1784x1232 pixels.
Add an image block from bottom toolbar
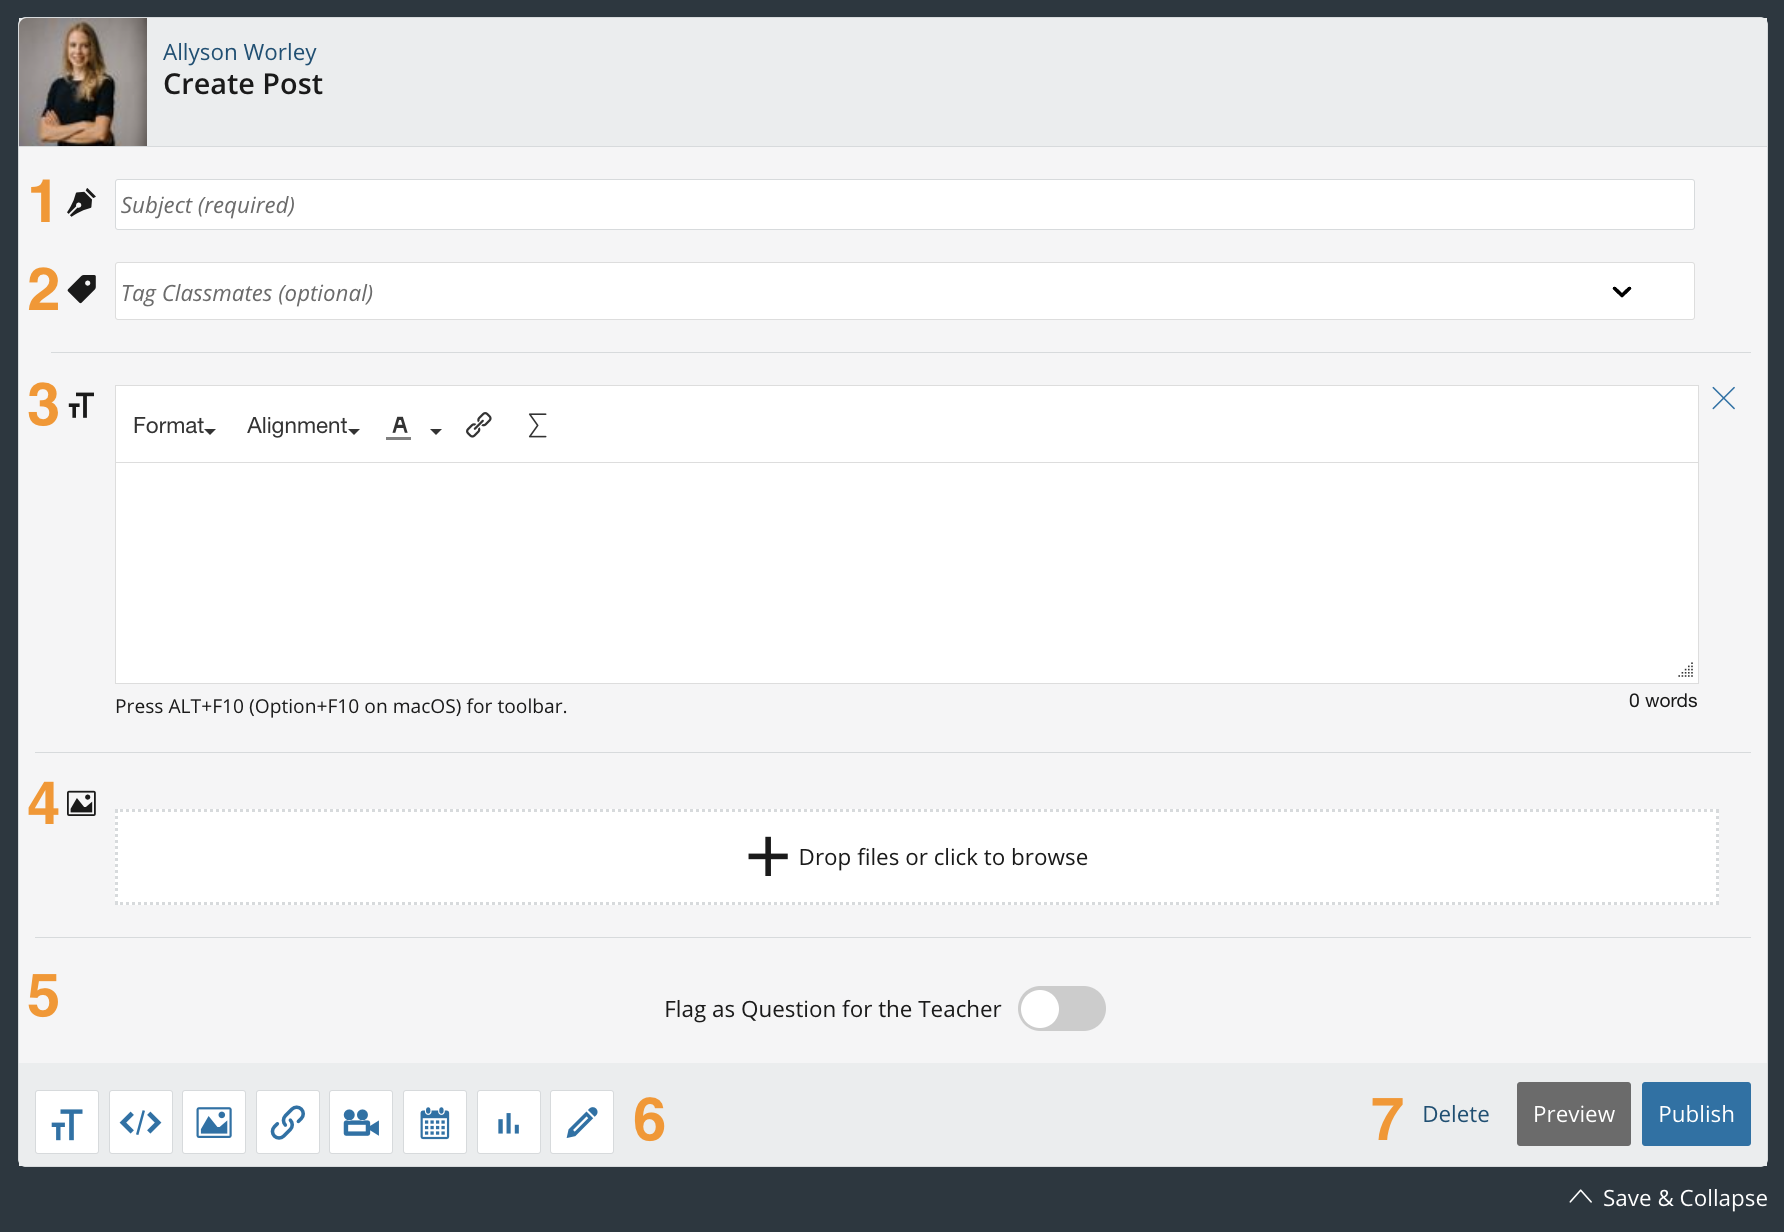tap(214, 1122)
